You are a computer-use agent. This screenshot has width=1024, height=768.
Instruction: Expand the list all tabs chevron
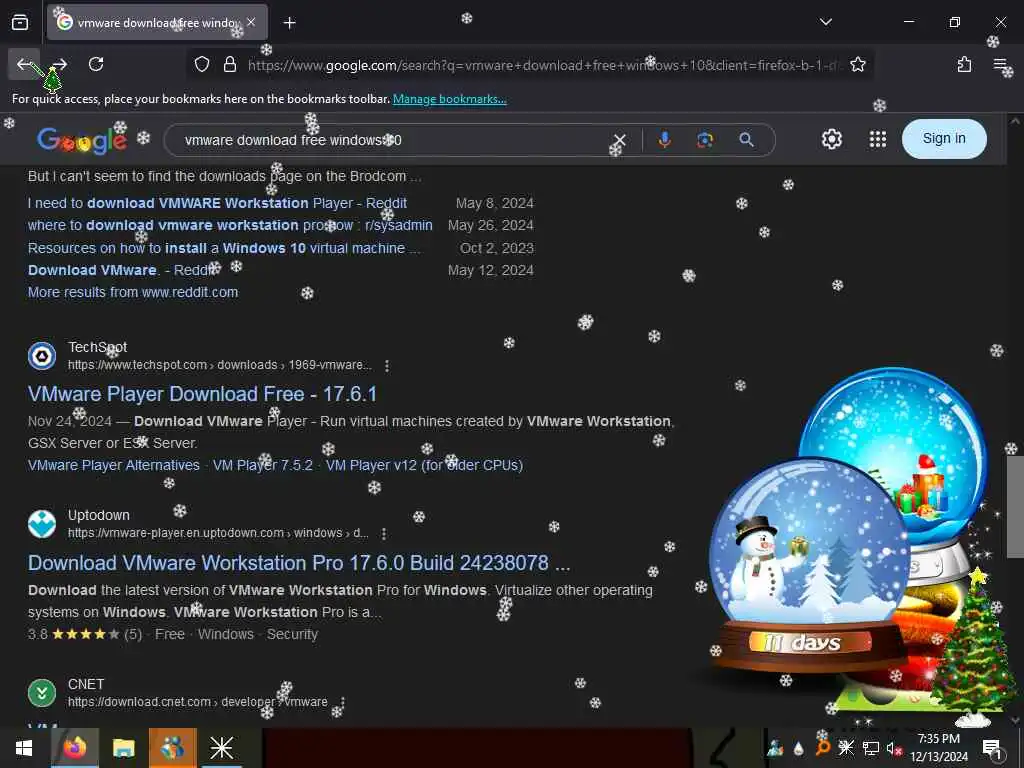tap(825, 22)
